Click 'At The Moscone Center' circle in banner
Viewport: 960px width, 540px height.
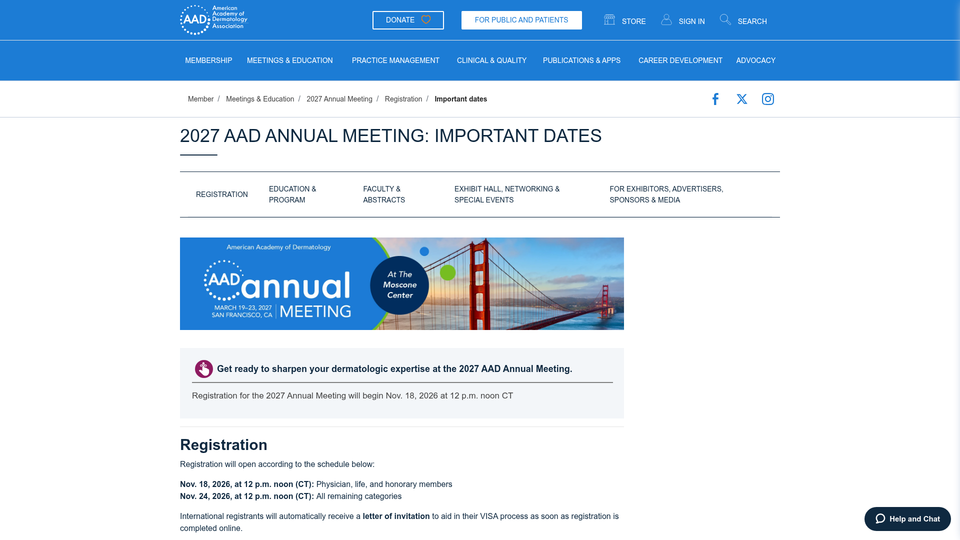(399, 285)
